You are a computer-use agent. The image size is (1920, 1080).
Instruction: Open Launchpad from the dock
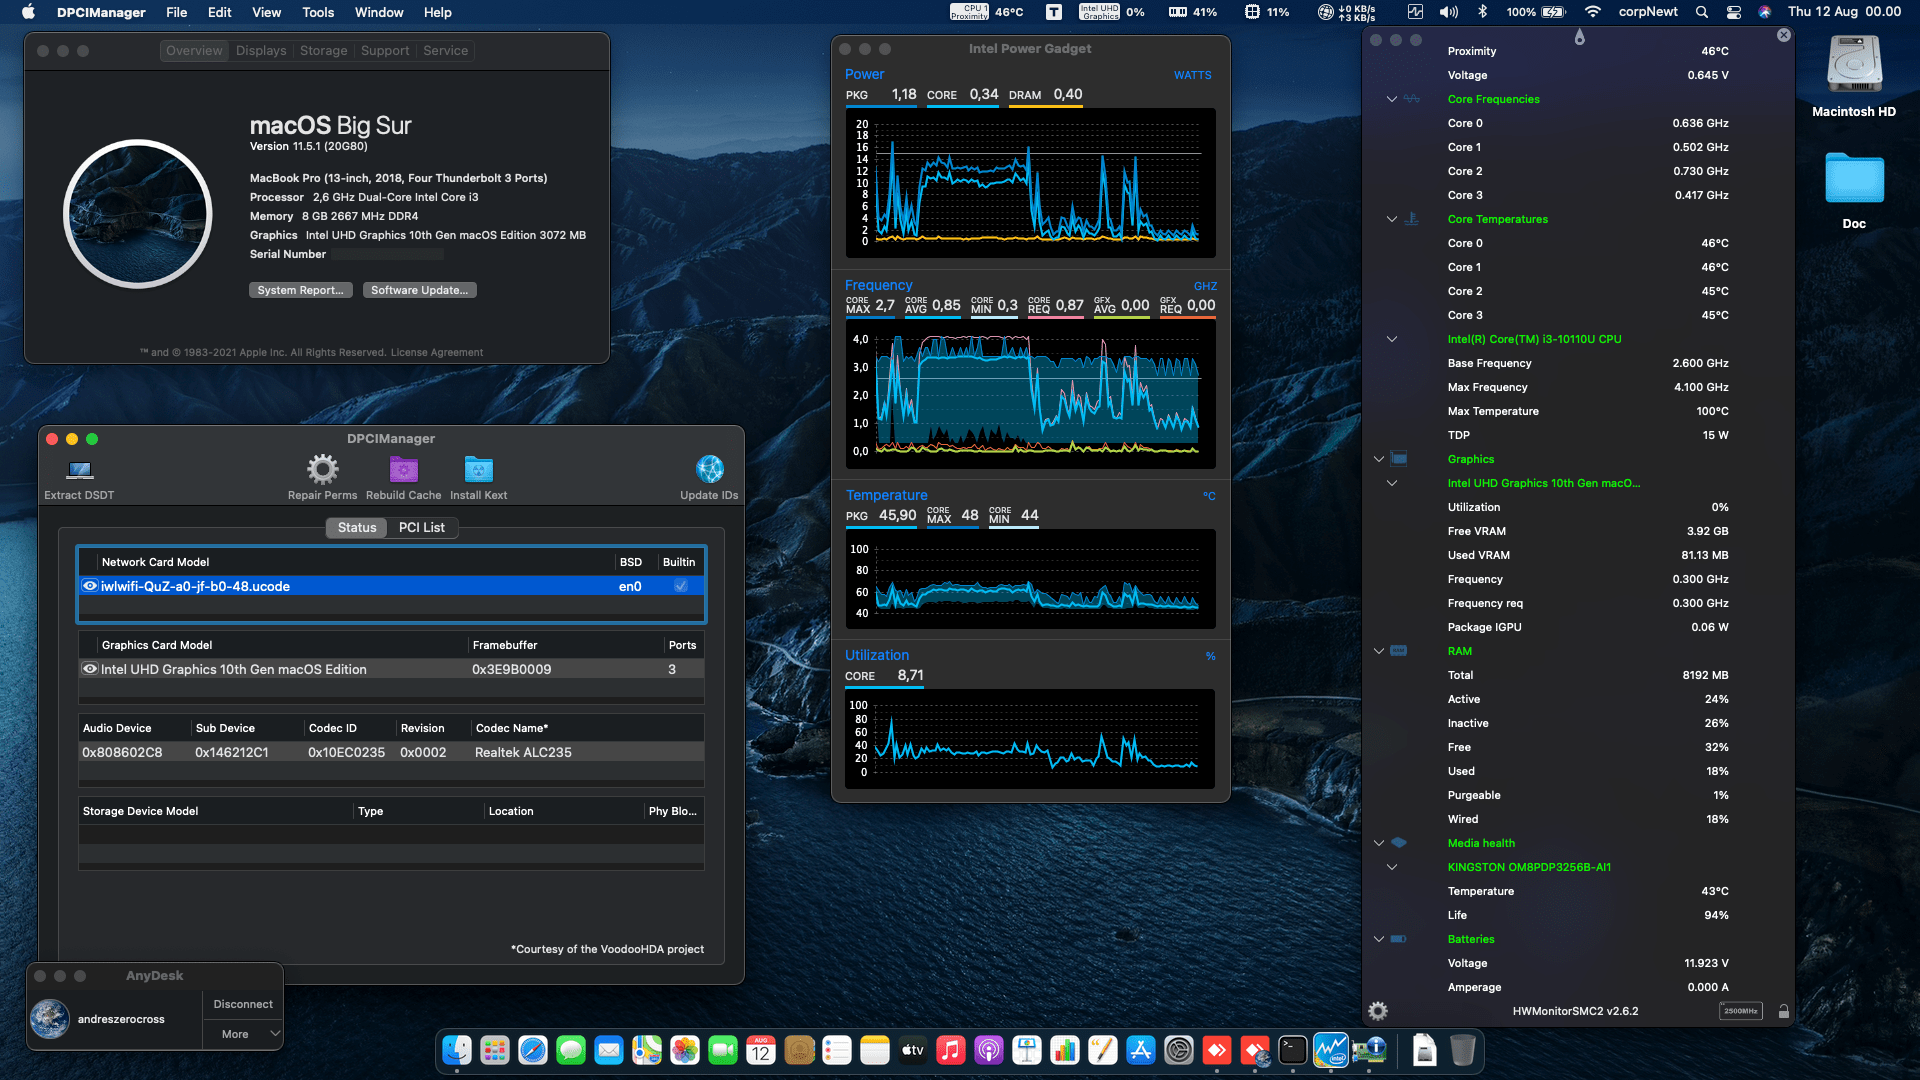pyautogui.click(x=495, y=1050)
